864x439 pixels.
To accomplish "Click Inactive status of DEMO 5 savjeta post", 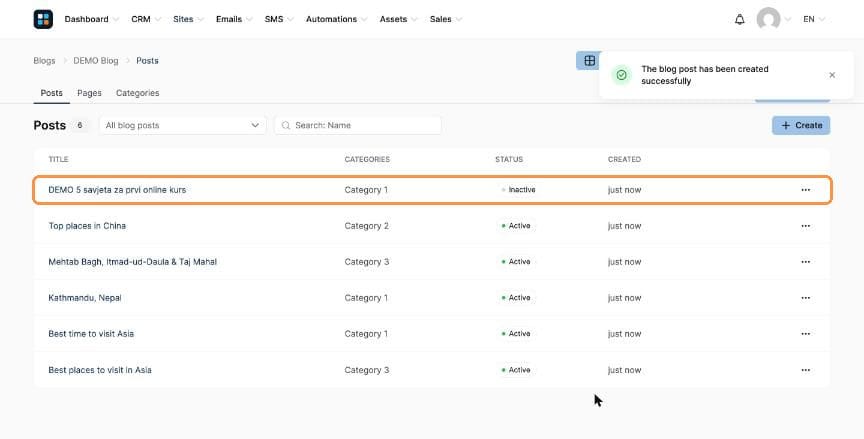I will point(519,190).
